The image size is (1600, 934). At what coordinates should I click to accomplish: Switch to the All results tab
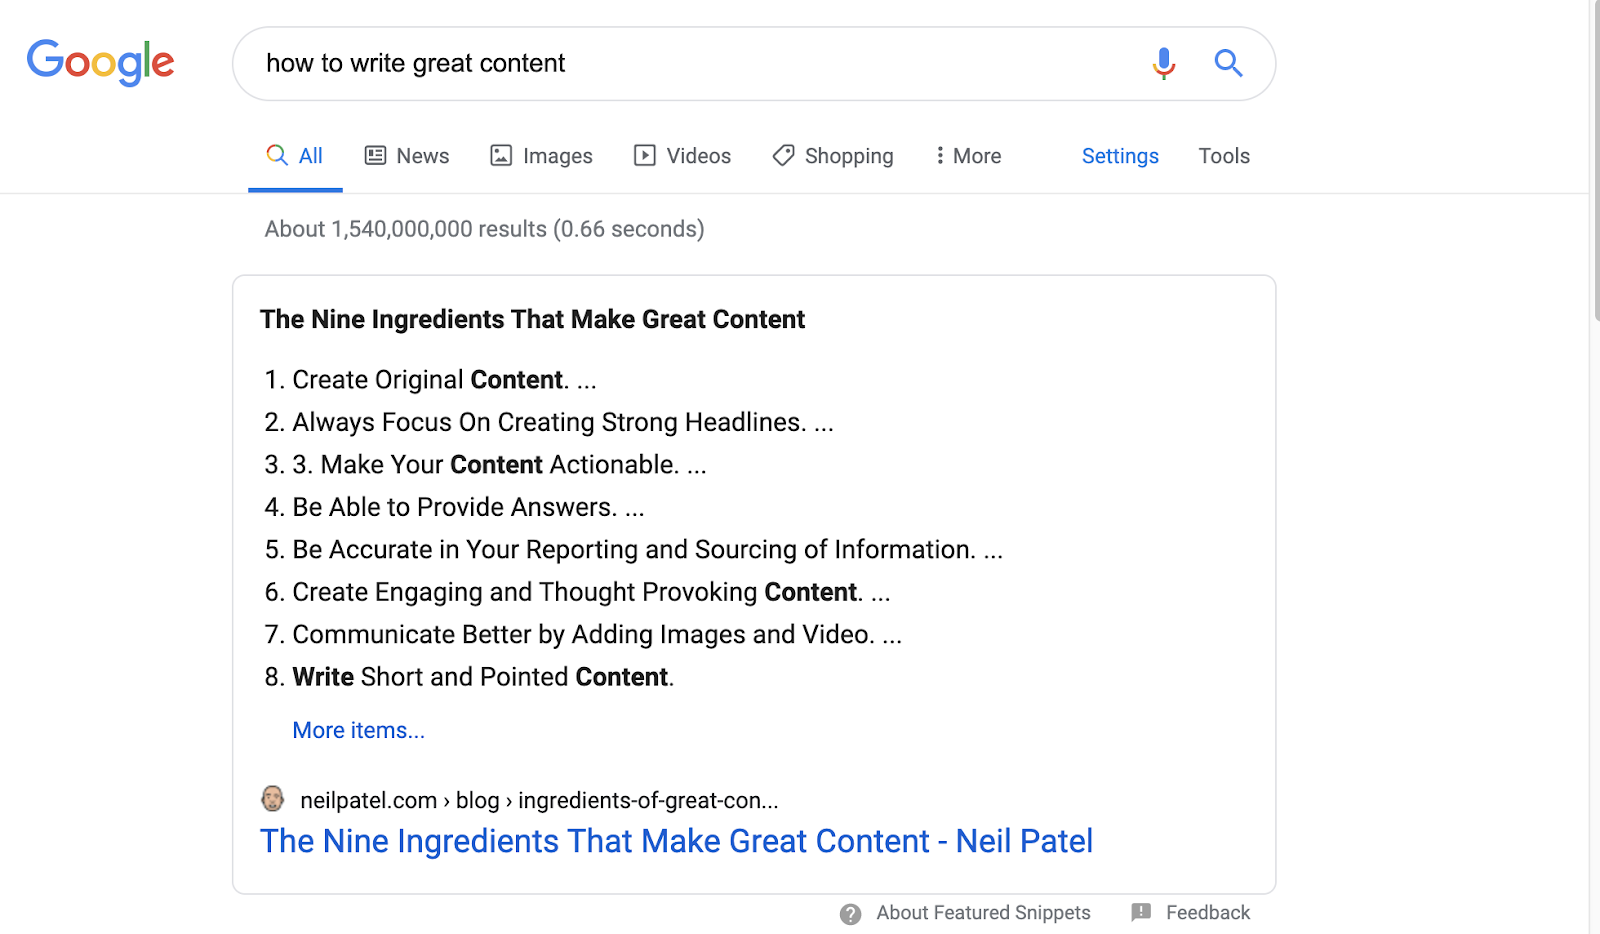coord(295,156)
